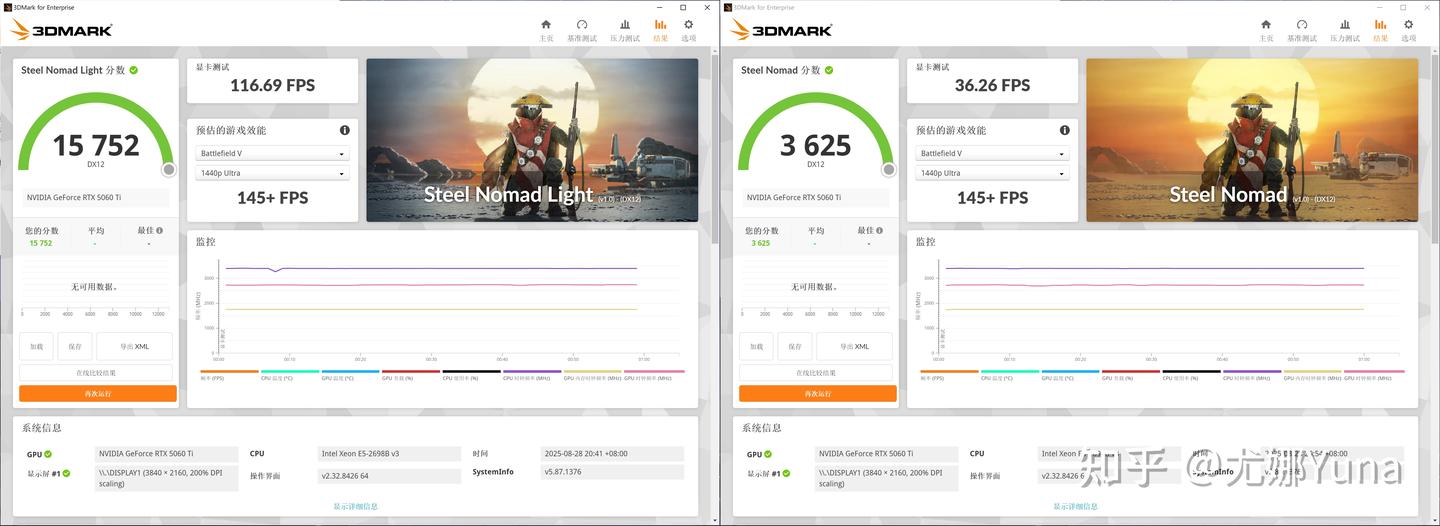1440x526 pixels.
Task: Open Battlefield V dropdown under 116.69 FPS
Action: [x=273, y=154]
